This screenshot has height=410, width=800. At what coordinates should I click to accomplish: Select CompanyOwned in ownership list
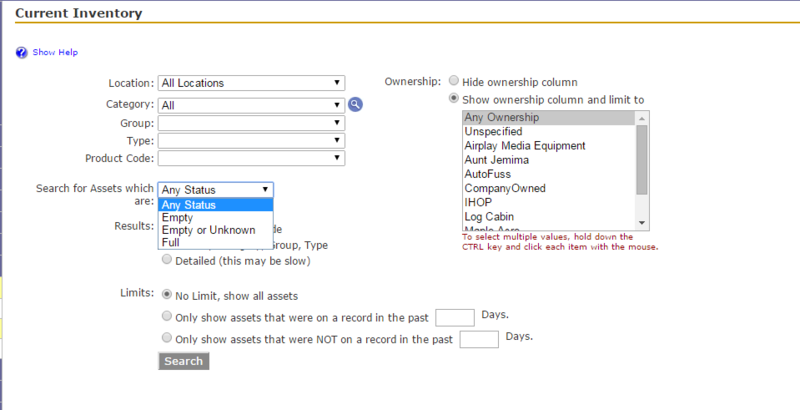pos(549,188)
